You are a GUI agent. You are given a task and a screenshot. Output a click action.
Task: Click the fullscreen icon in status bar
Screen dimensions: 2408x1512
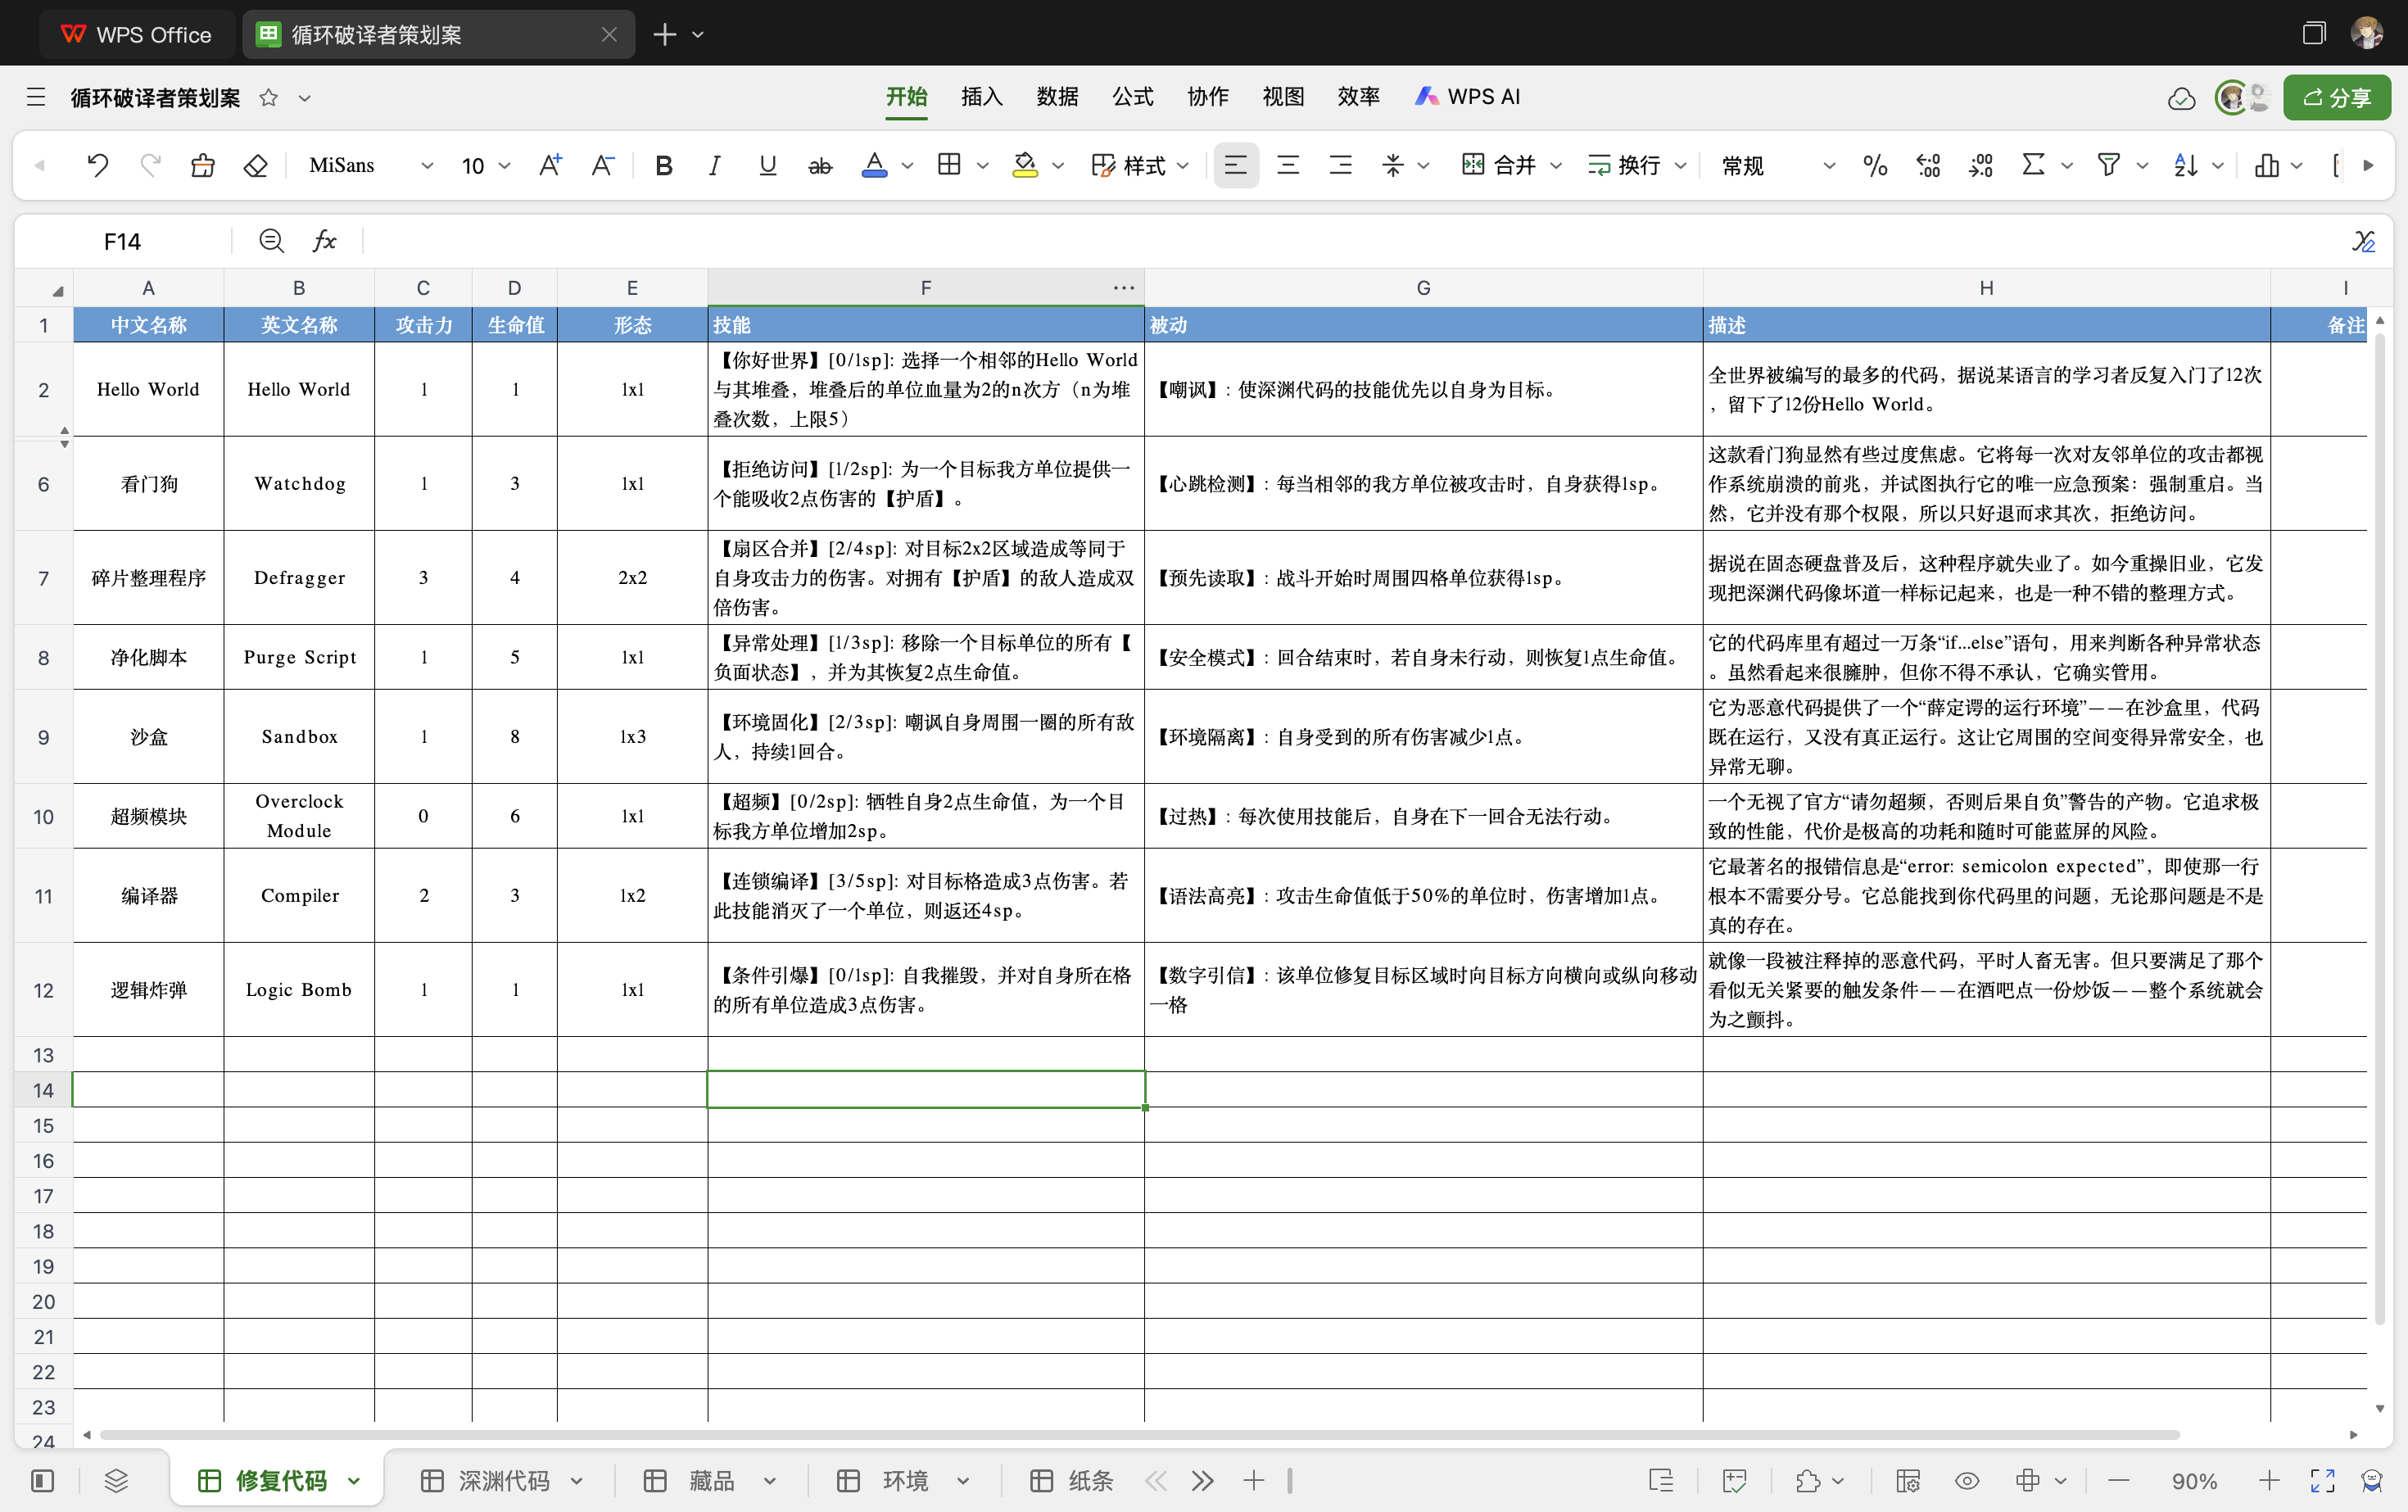pyautogui.click(x=2322, y=1481)
